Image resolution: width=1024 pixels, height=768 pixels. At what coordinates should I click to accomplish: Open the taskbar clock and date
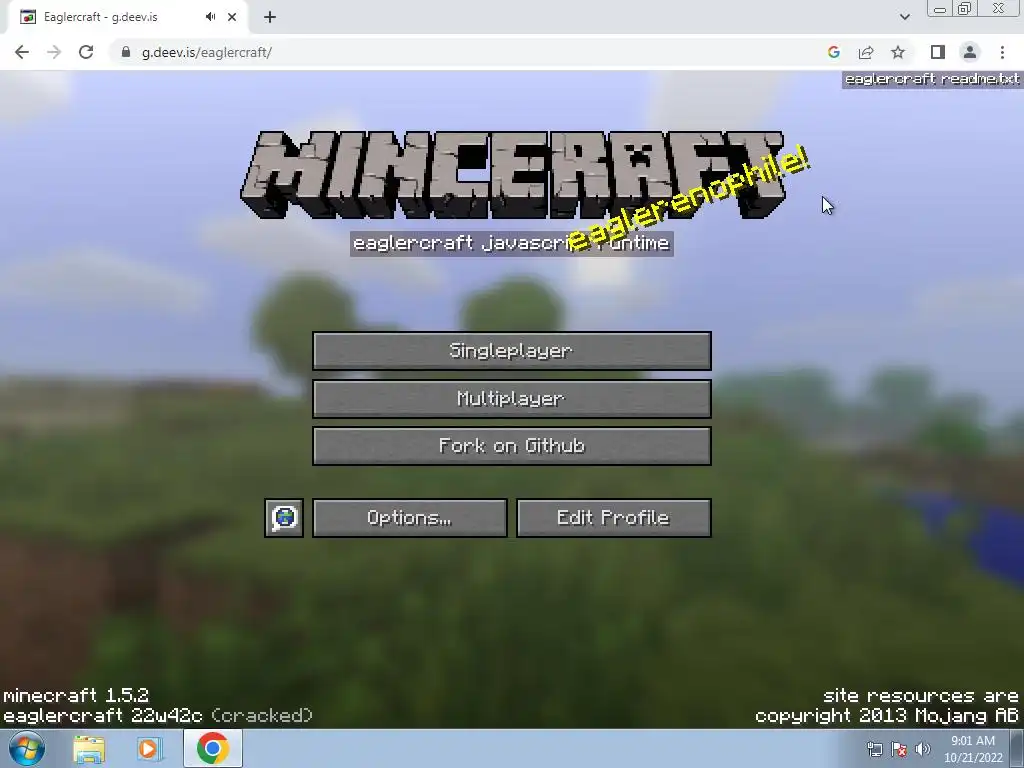coord(972,749)
